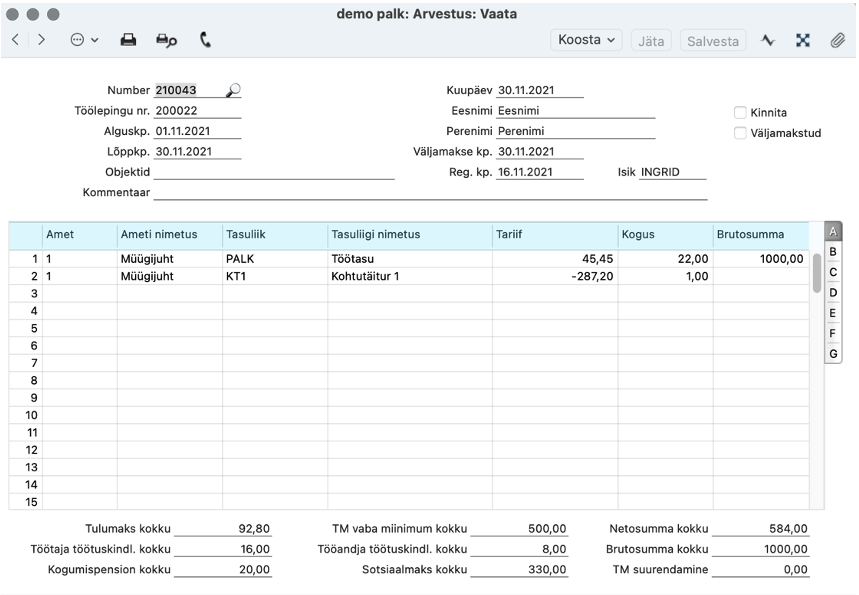Click the Salvesta button

713,41
